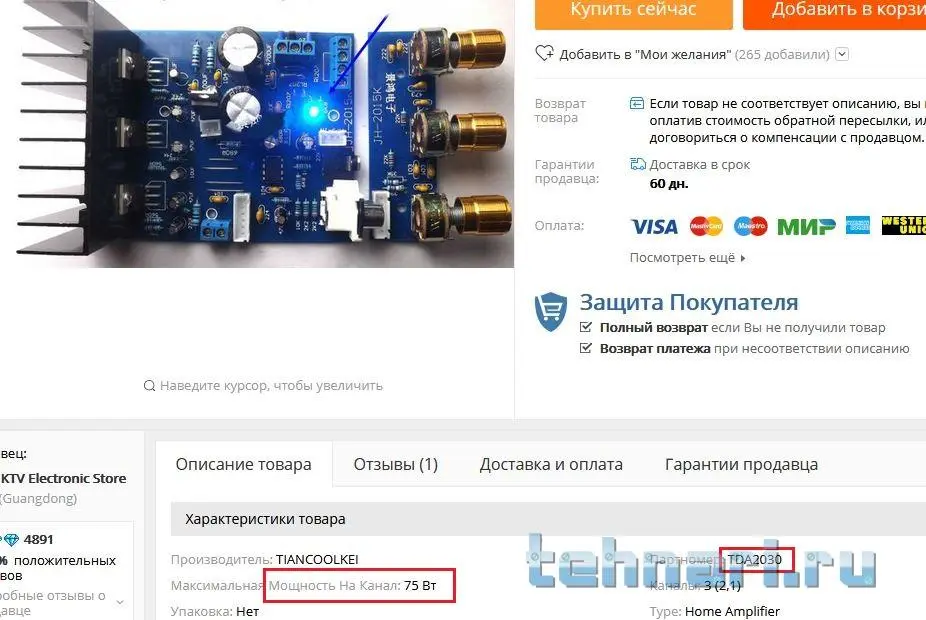The width and height of the screenshot is (926, 620).
Task: Switch to the Отзывы (1) tab
Action: [x=396, y=464]
